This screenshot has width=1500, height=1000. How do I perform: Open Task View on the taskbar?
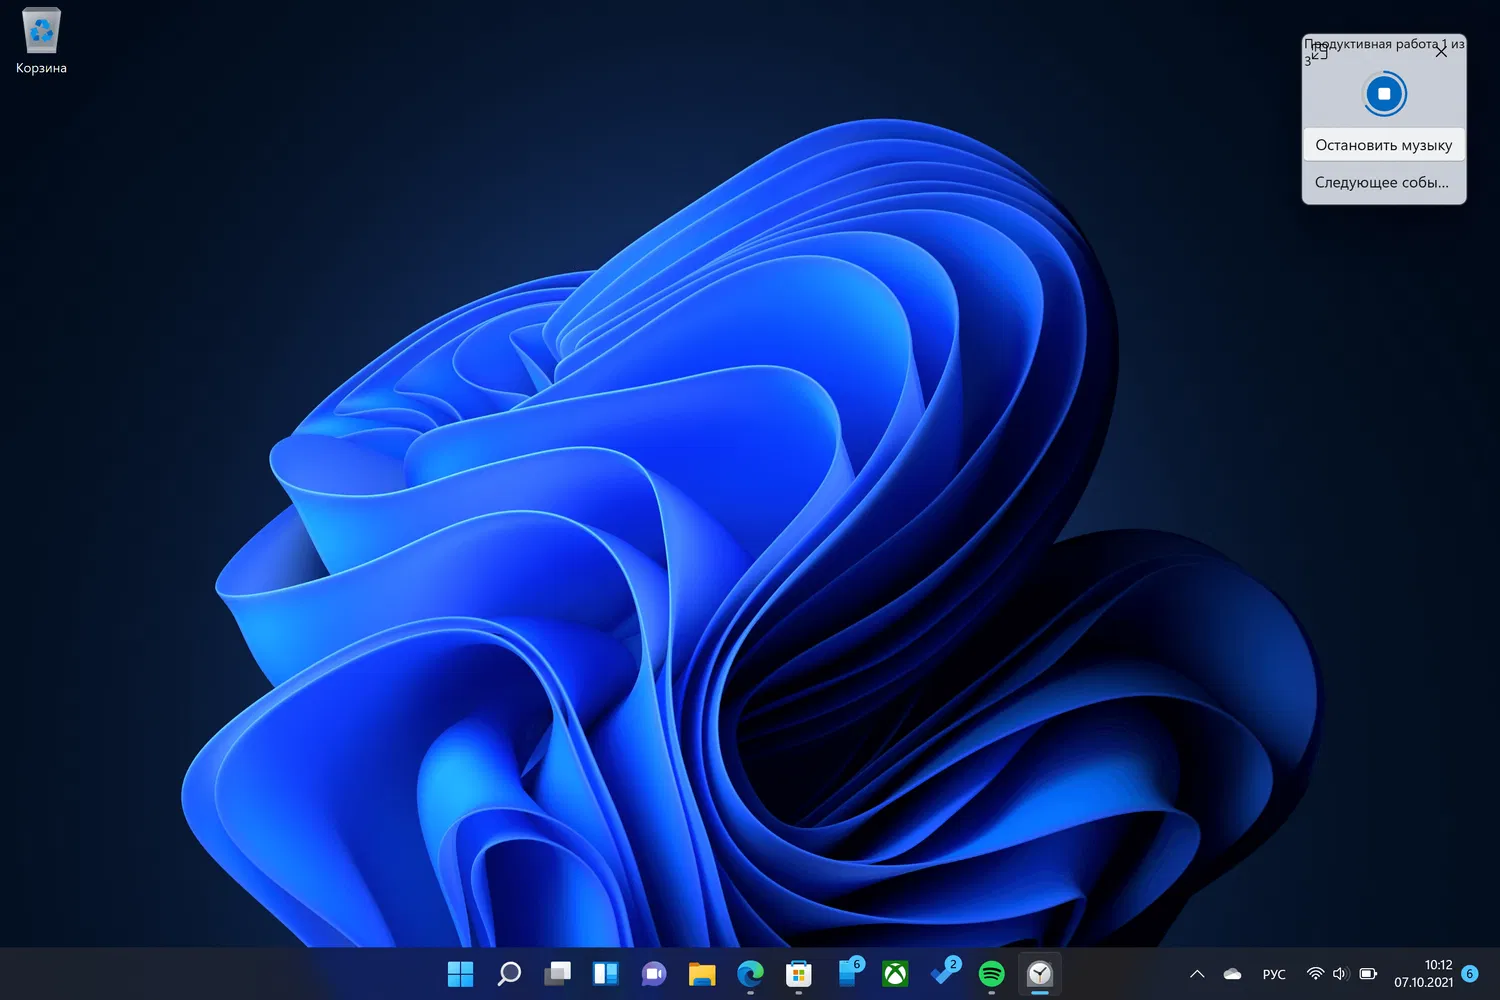[557, 973]
